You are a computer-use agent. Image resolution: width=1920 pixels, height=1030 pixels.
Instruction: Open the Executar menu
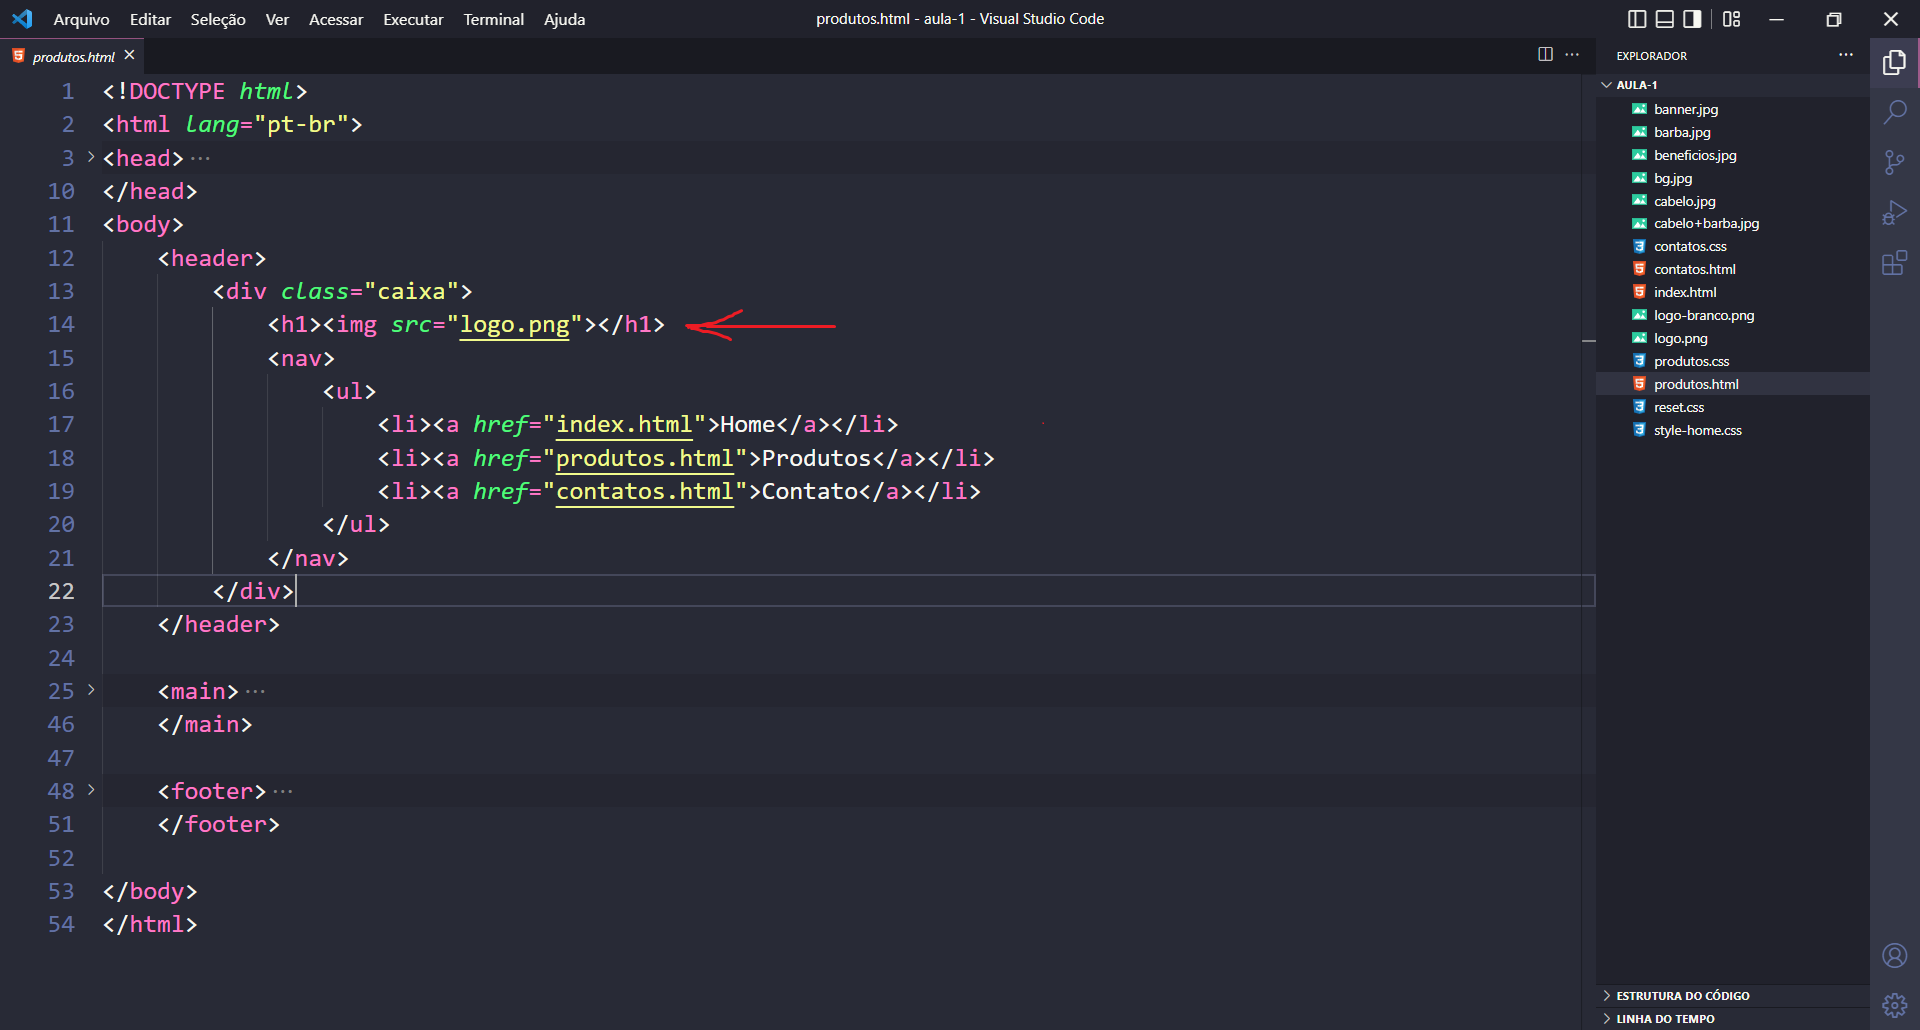pos(413,19)
